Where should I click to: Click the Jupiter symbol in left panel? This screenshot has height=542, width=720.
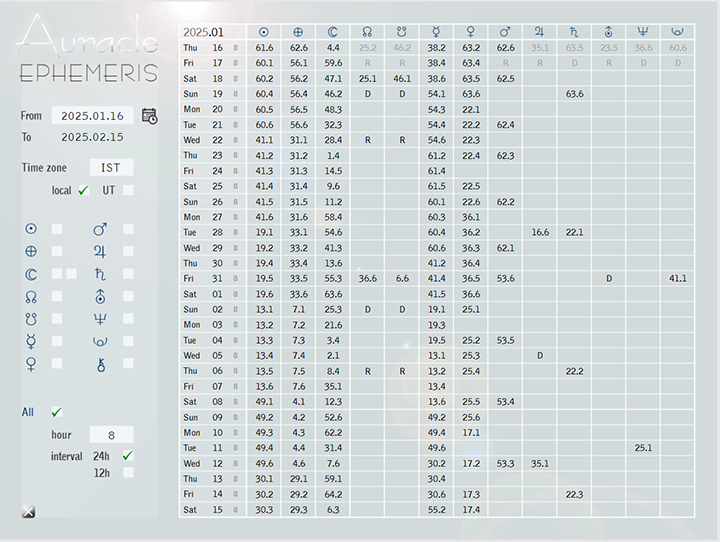pyautogui.click(x=100, y=251)
